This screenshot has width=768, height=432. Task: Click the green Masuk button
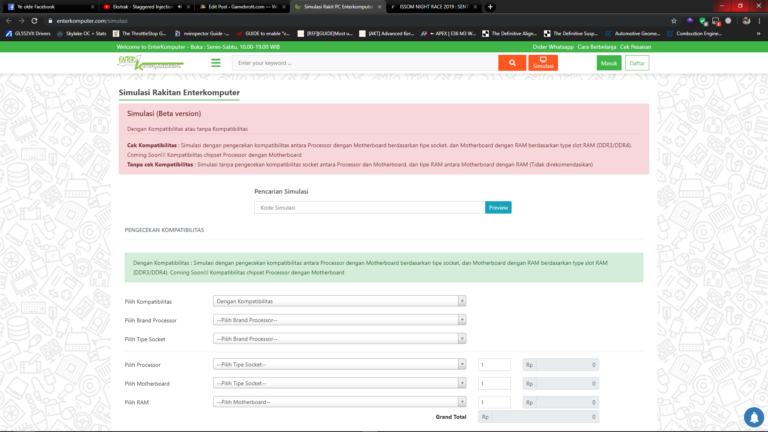pyautogui.click(x=608, y=63)
